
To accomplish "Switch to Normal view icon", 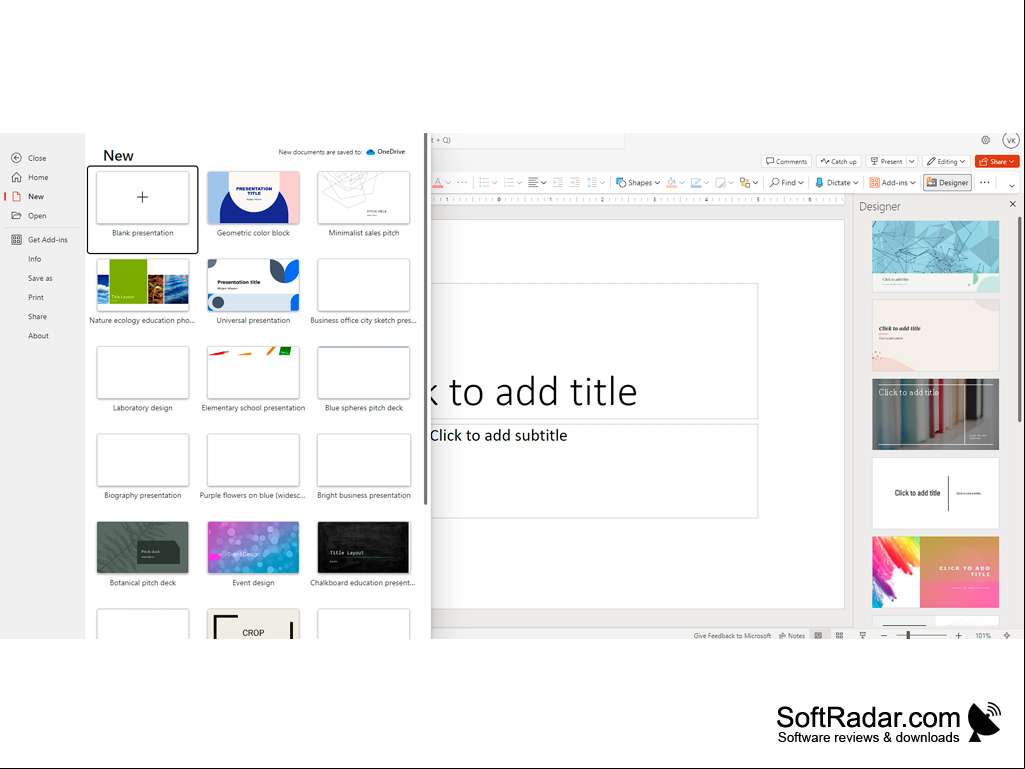I will 818,636.
